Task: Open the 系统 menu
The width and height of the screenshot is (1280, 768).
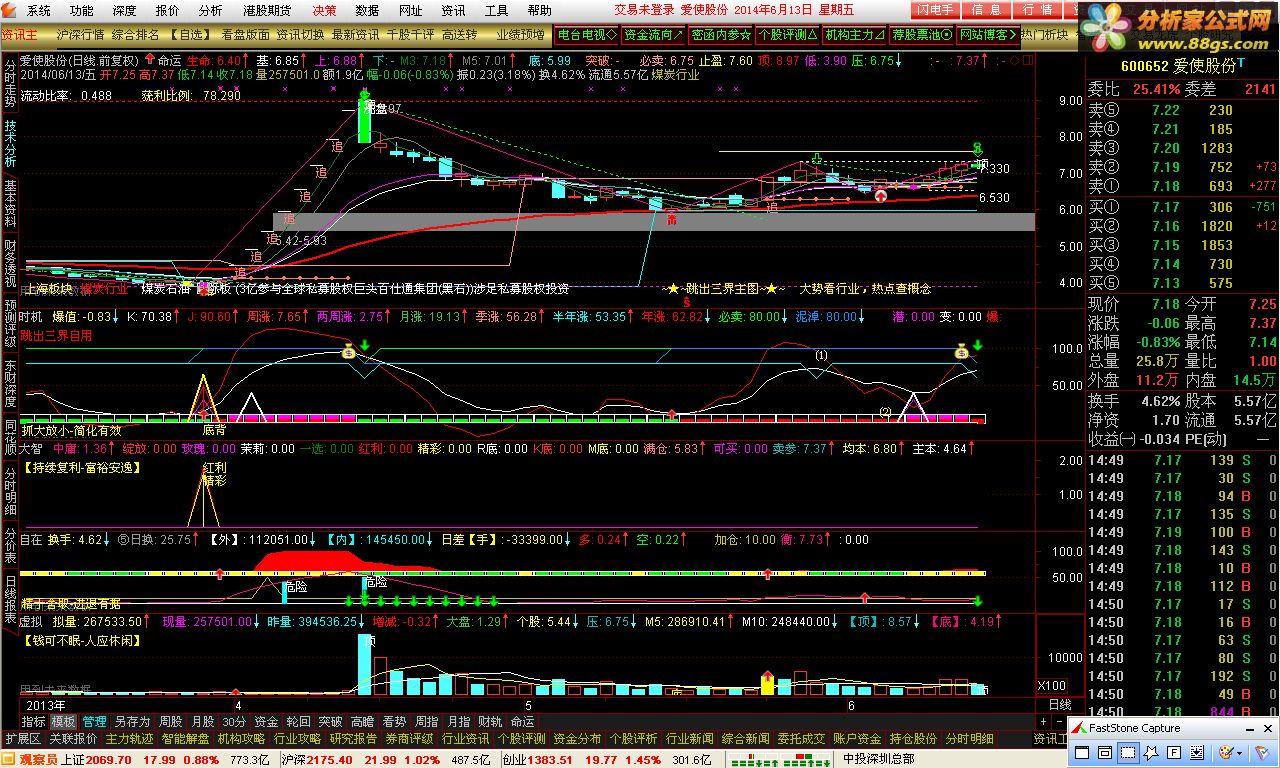Action: click(38, 10)
